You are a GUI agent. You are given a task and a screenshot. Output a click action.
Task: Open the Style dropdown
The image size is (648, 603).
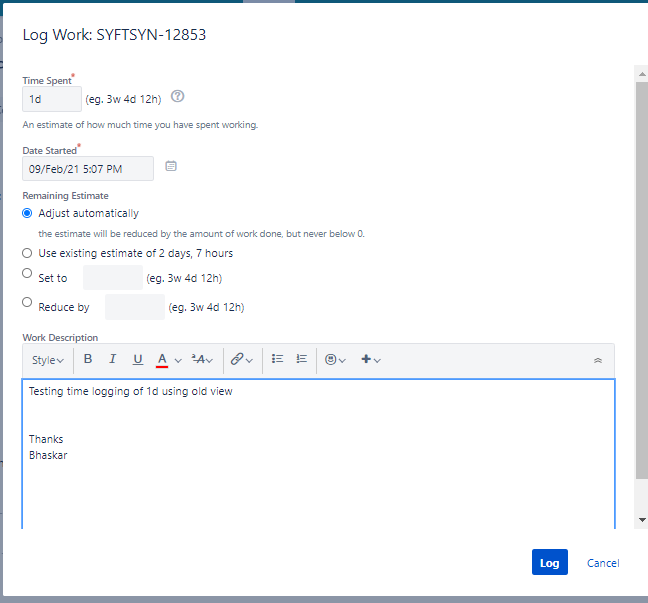pyautogui.click(x=48, y=360)
